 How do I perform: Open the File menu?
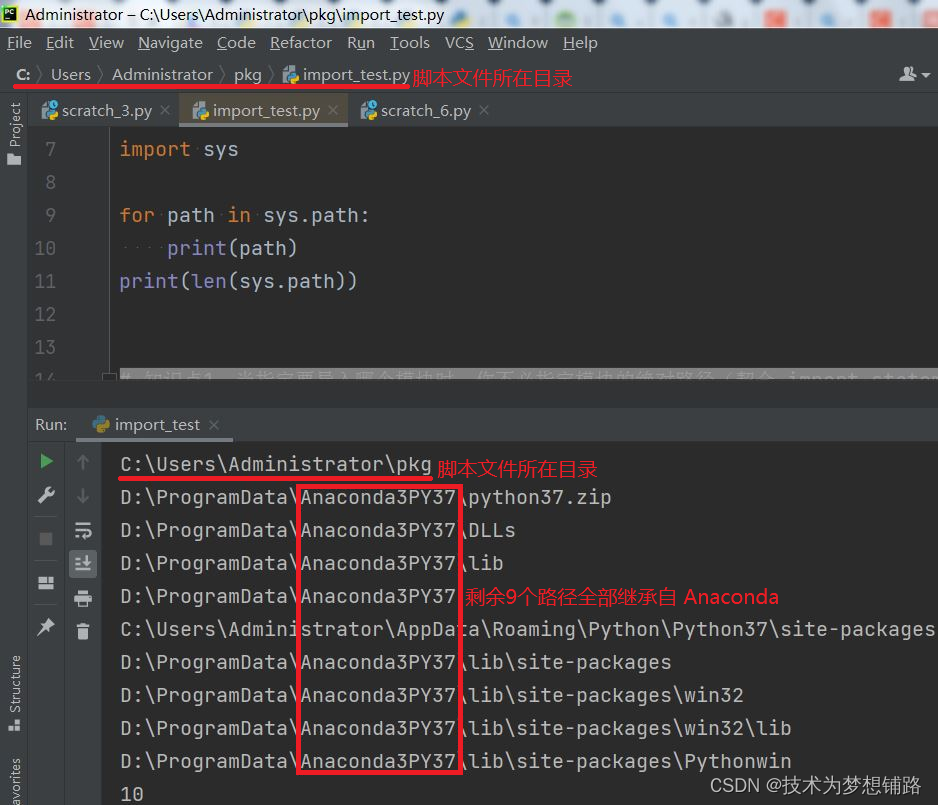pyautogui.click(x=19, y=43)
